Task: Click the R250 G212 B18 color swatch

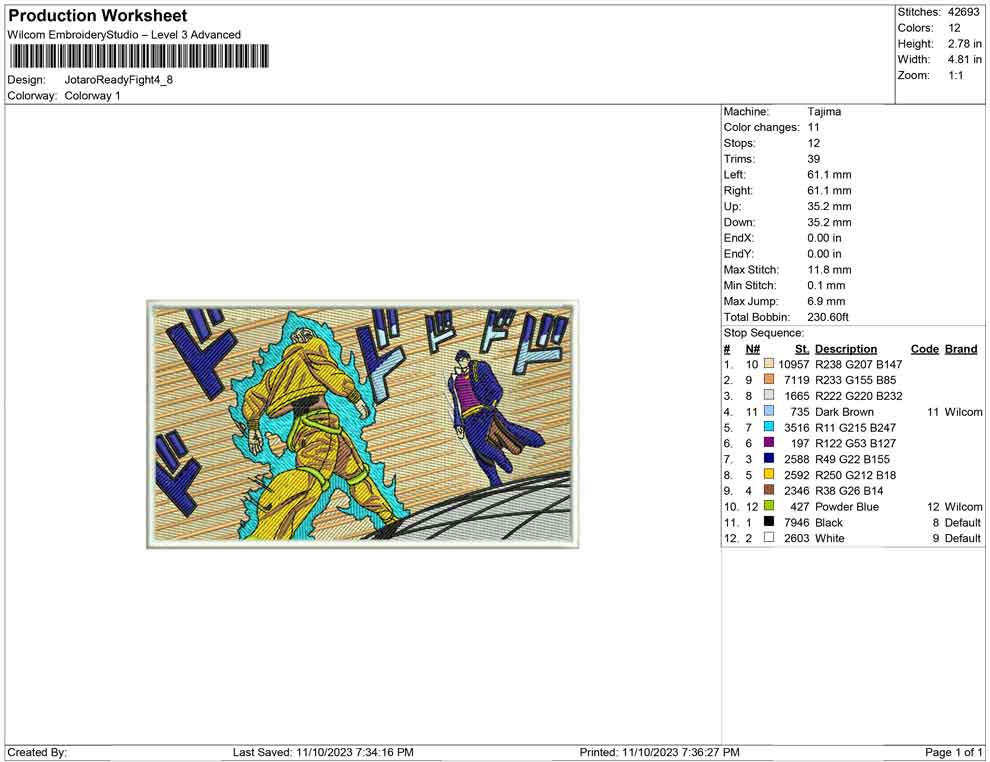Action: pyautogui.click(x=768, y=474)
